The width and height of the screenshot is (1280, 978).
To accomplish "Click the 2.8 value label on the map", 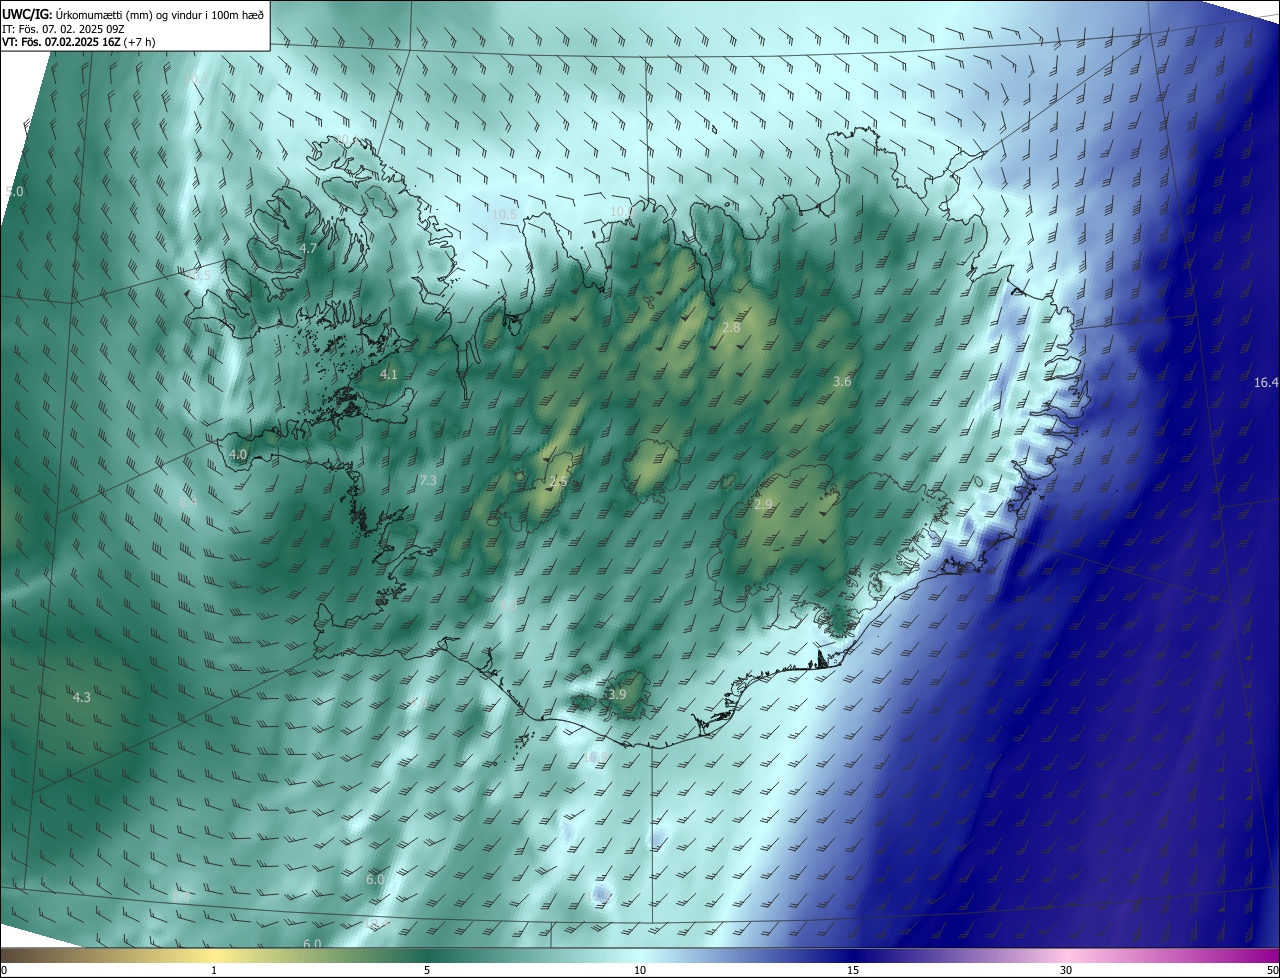I will [x=731, y=327].
